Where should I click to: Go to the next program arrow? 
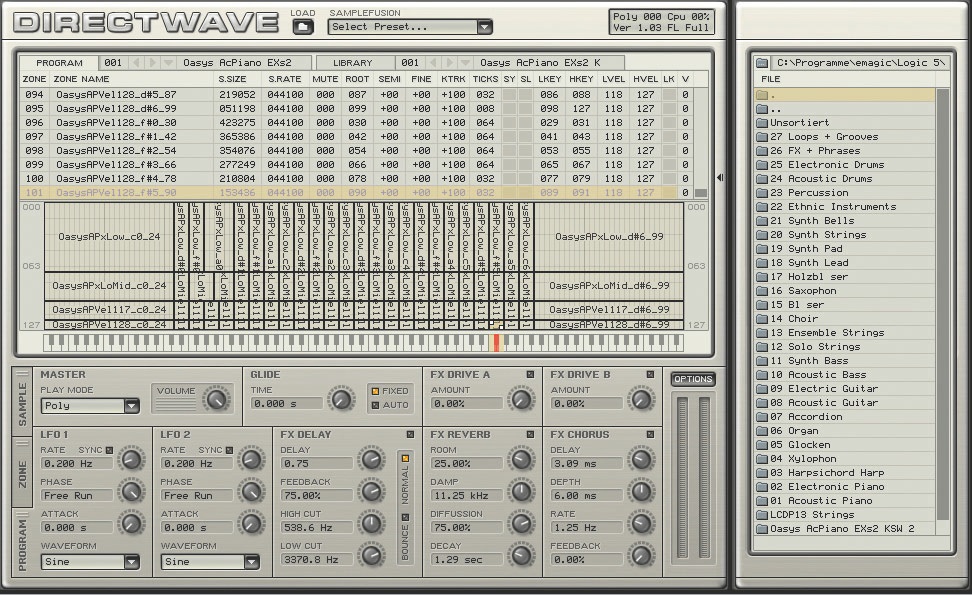point(152,63)
